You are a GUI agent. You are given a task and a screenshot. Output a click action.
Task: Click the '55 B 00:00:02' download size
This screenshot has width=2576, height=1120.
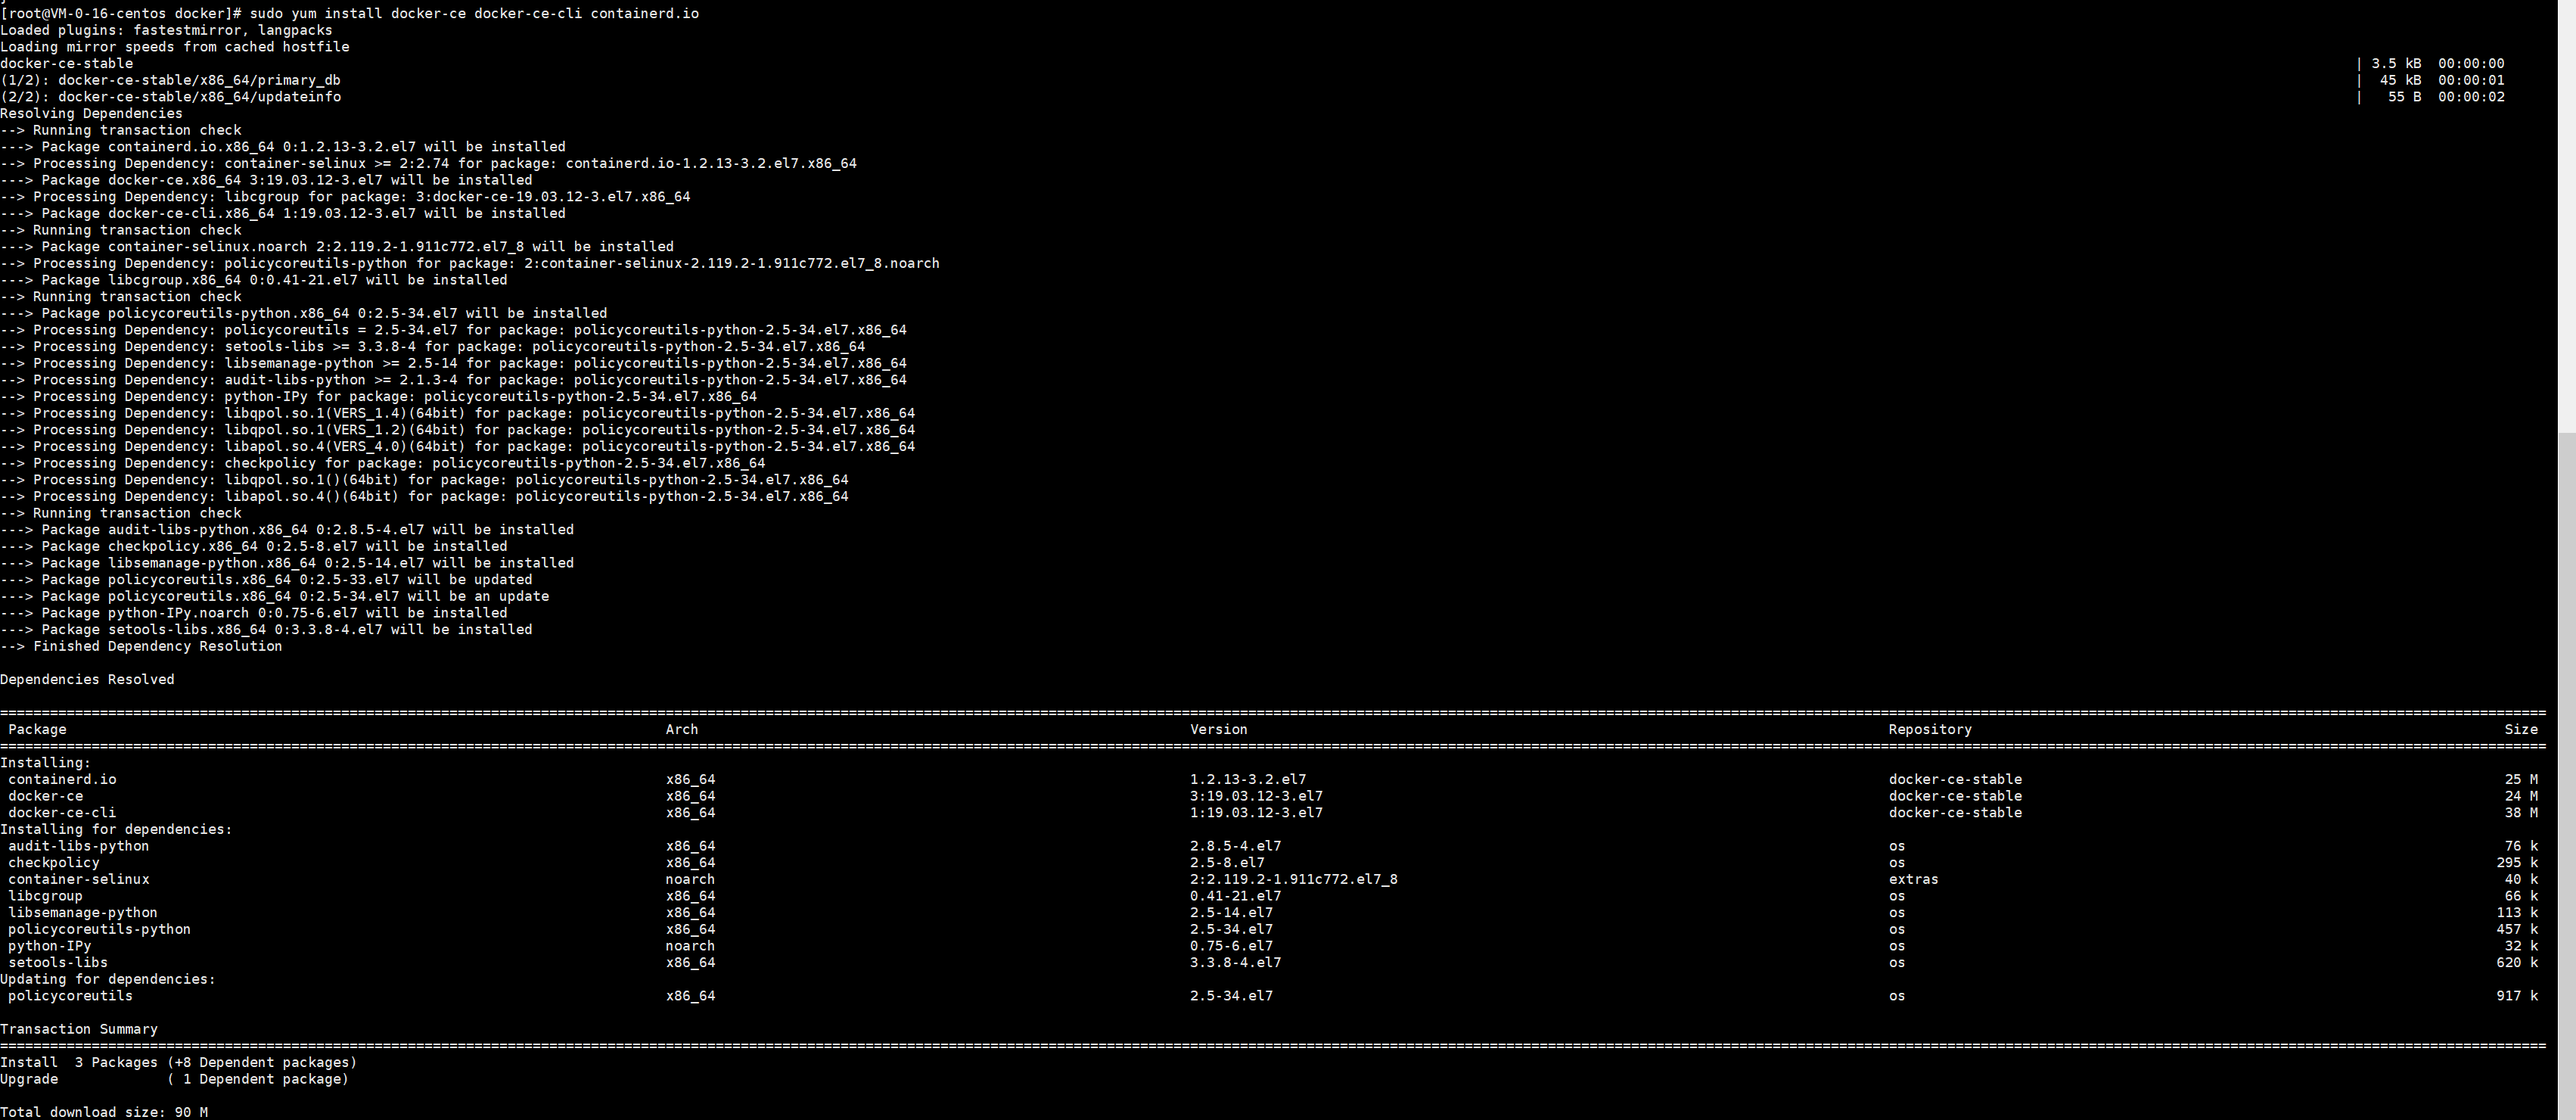(2446, 97)
